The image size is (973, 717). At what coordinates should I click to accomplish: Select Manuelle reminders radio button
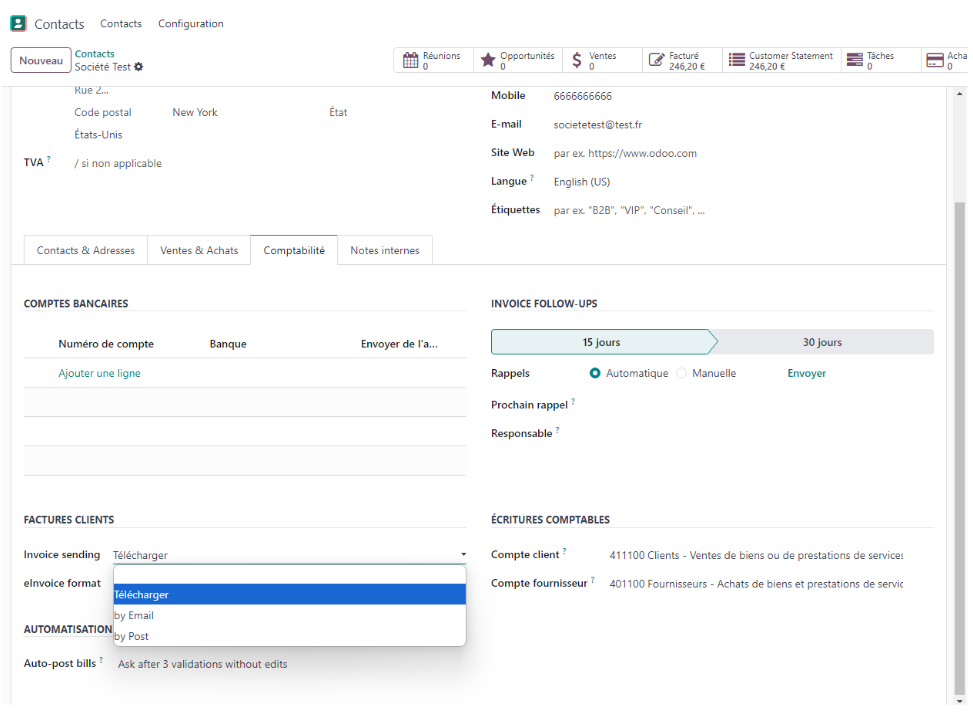[x=681, y=373]
